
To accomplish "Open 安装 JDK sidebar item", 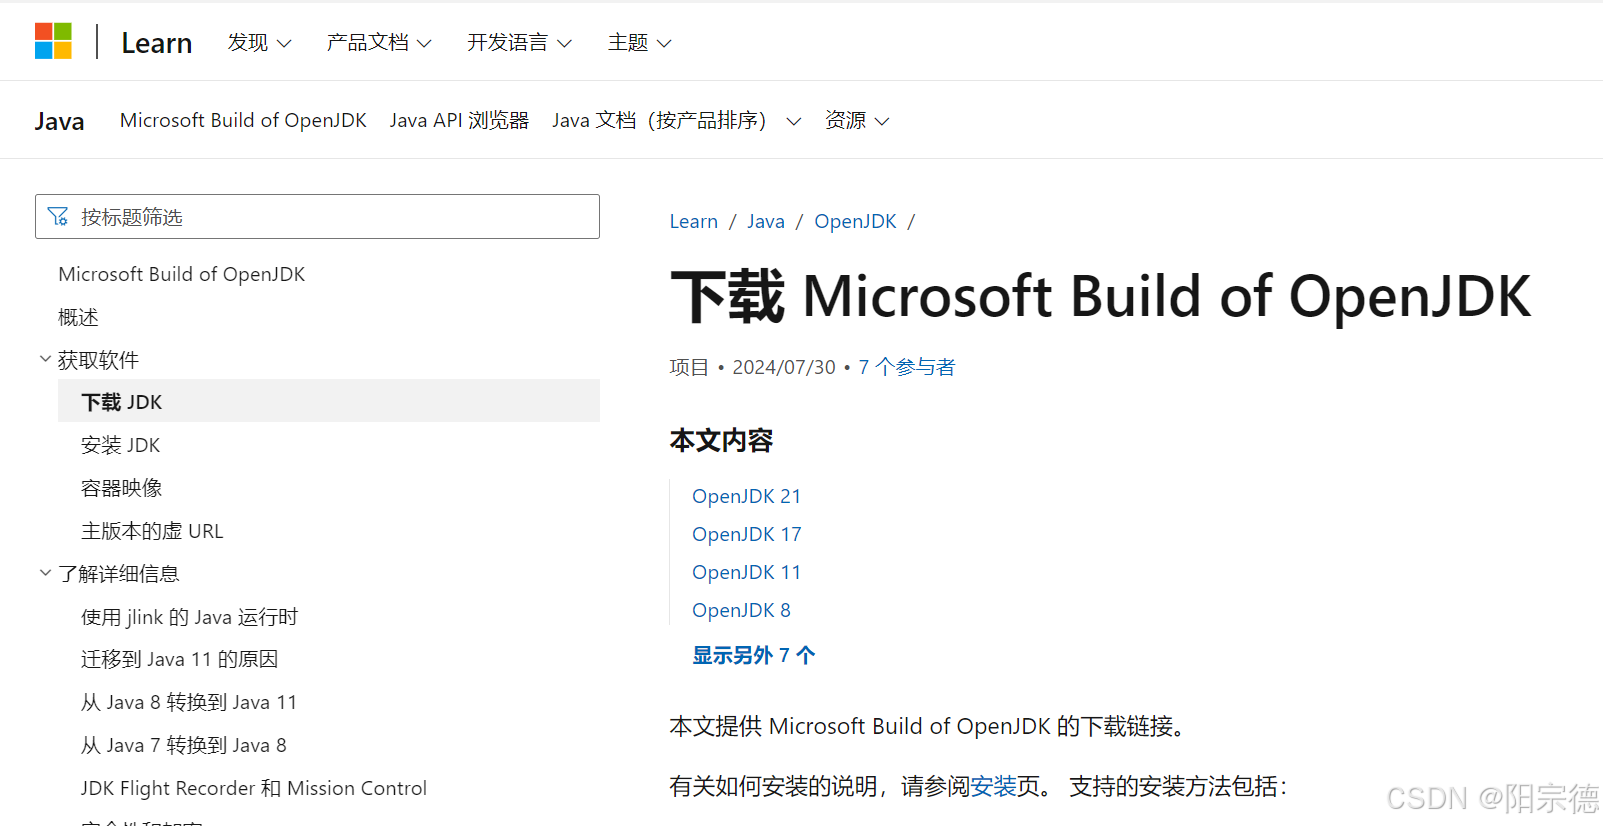I will click(121, 445).
